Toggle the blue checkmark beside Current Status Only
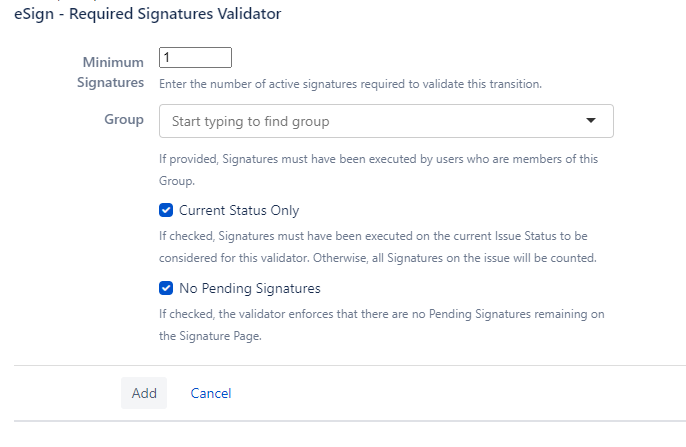 pyautogui.click(x=167, y=211)
